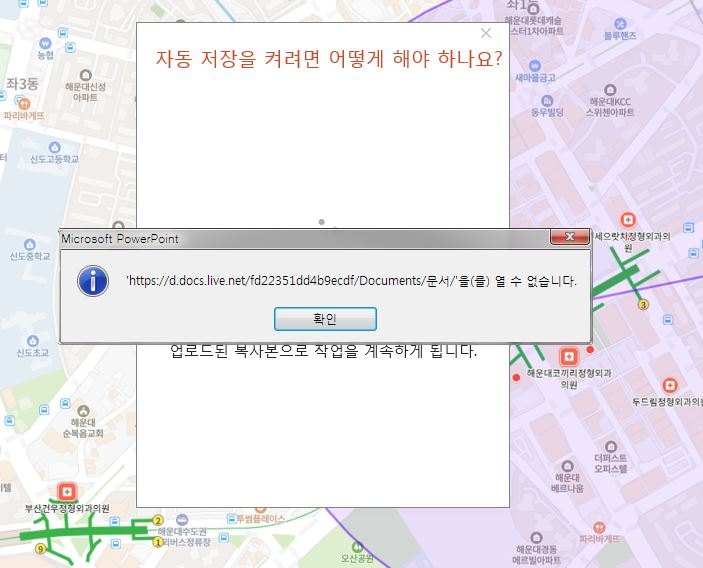703x568 pixels.
Task: Click the 해운대신성아파트 building marker
Action: [85, 75]
